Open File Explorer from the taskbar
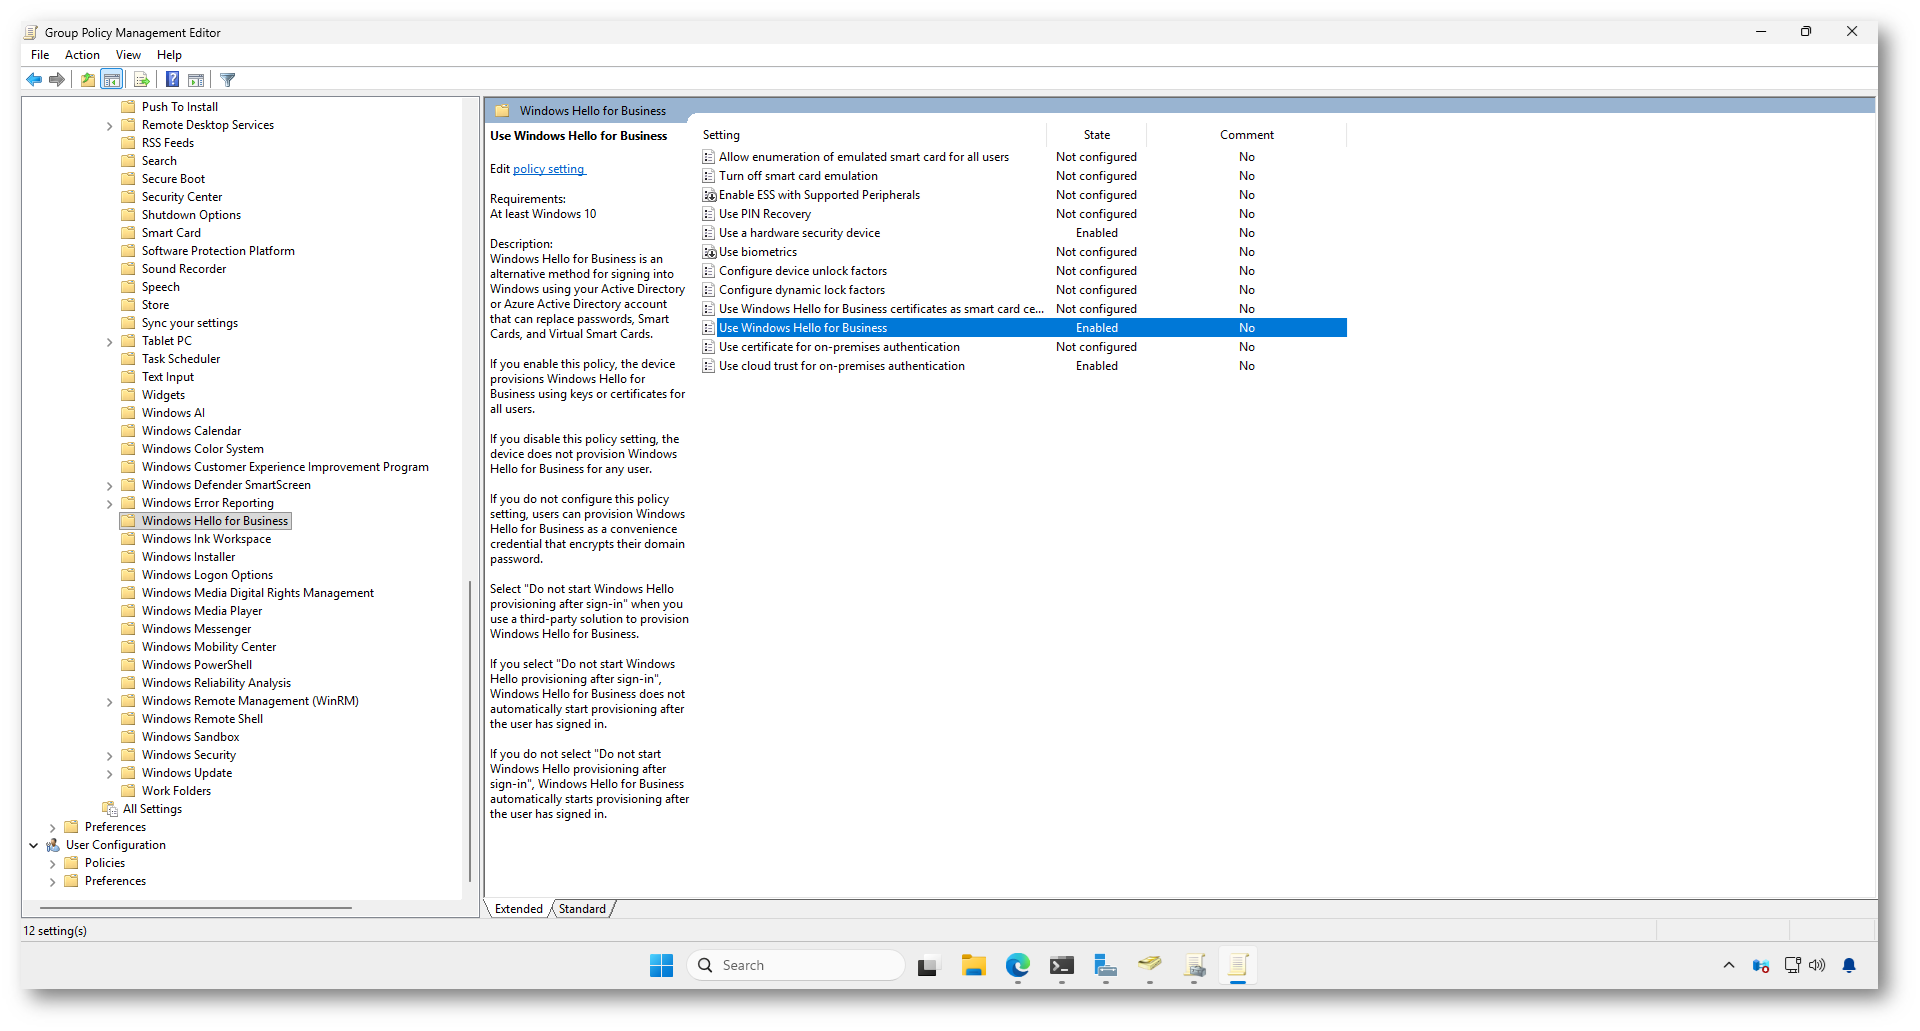This screenshot has height=1031, width=1920. pos(973,965)
